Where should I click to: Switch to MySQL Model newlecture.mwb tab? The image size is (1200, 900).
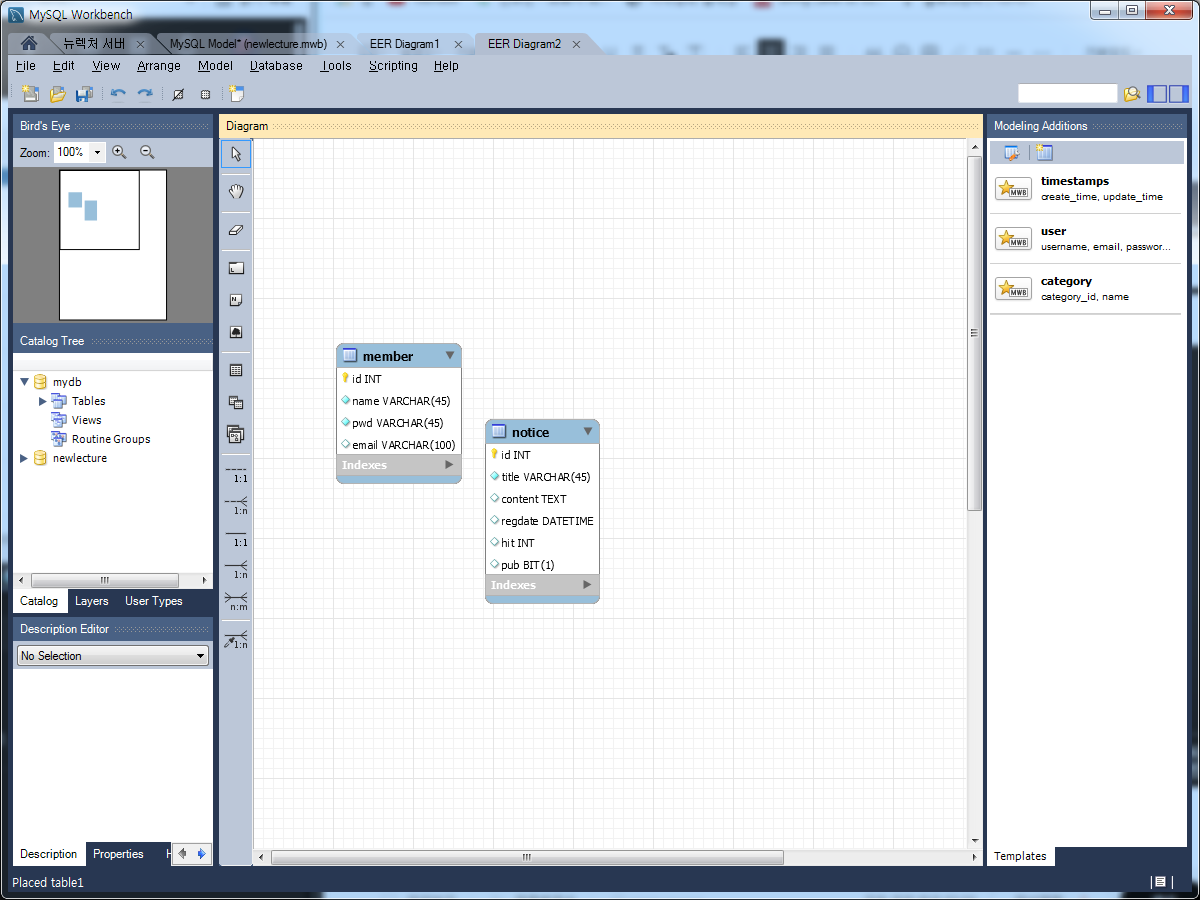(248, 44)
